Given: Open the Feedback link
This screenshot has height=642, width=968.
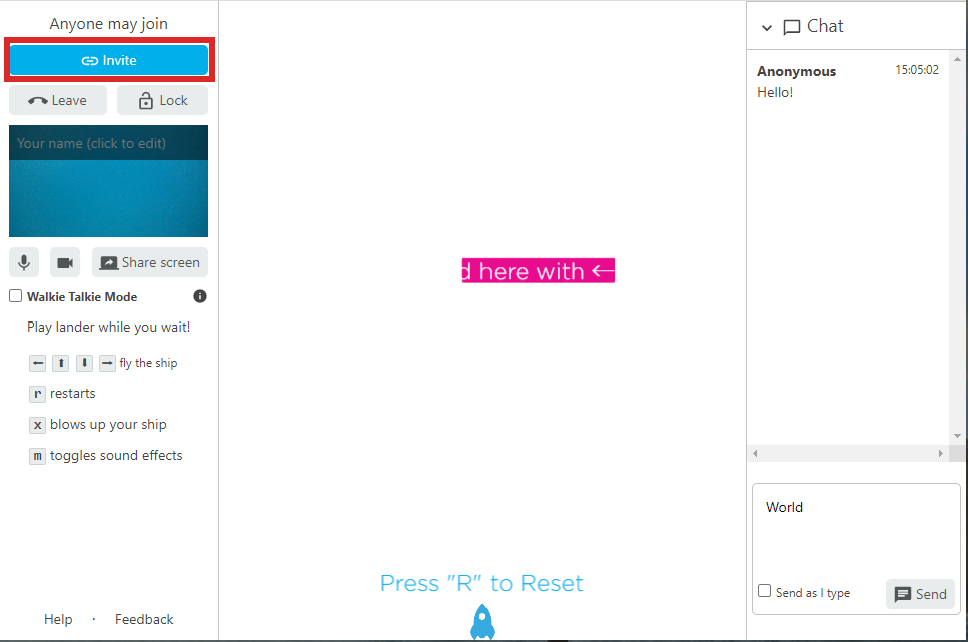Looking at the screenshot, I should coord(144,619).
